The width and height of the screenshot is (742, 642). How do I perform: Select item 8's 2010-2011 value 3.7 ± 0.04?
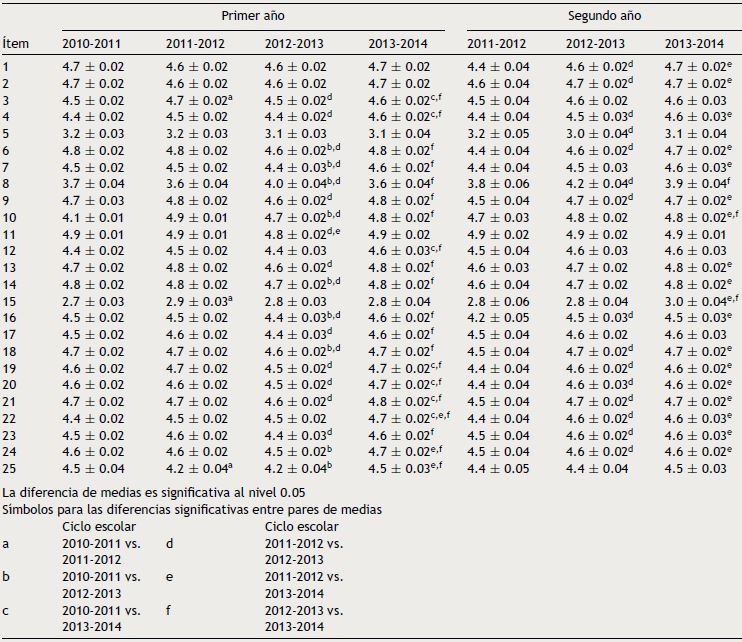pos(93,184)
